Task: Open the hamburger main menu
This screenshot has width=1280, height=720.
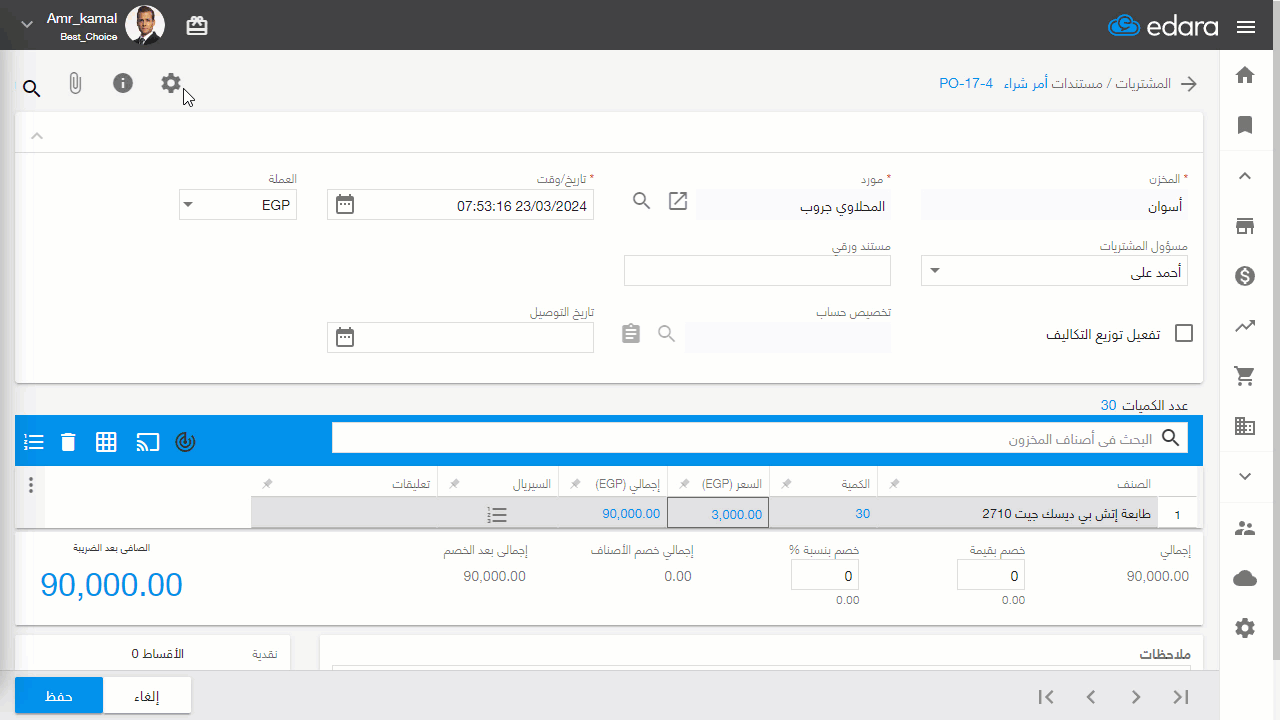Action: pos(1246,27)
